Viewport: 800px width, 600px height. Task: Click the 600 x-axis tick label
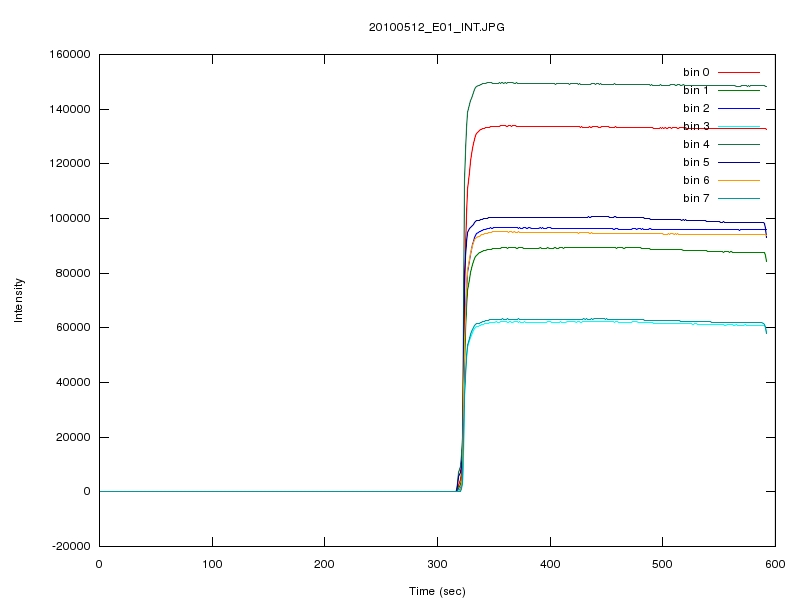pyautogui.click(x=775, y=564)
